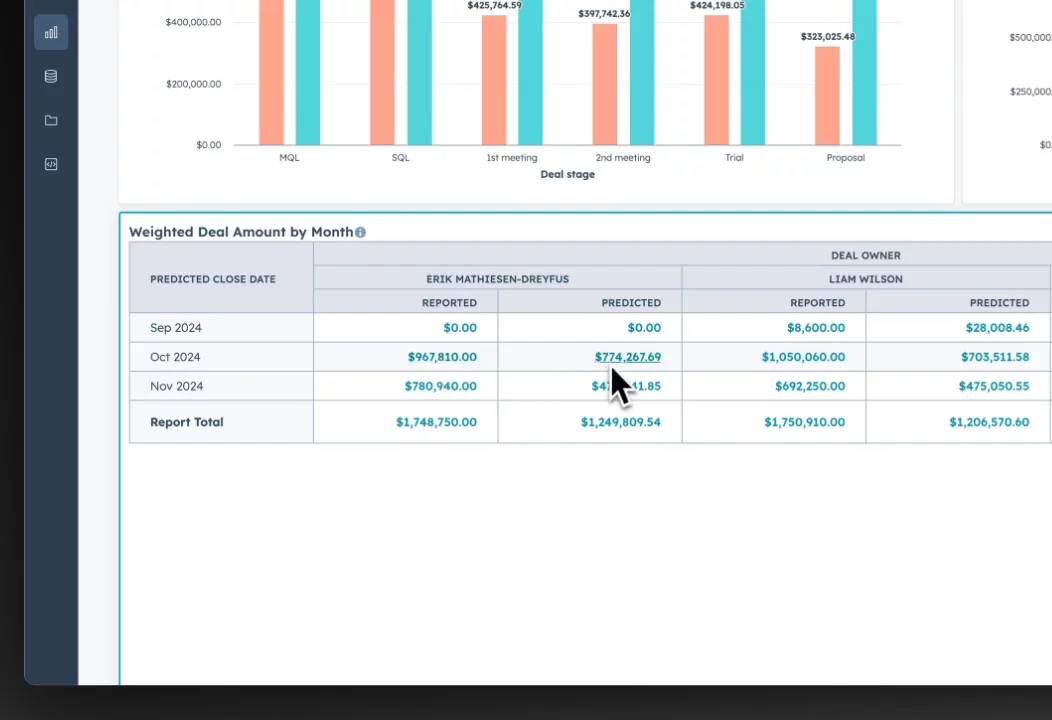The height and width of the screenshot is (720, 1052).
Task: Click the Predicted Close Date column header
Action: 213,279
